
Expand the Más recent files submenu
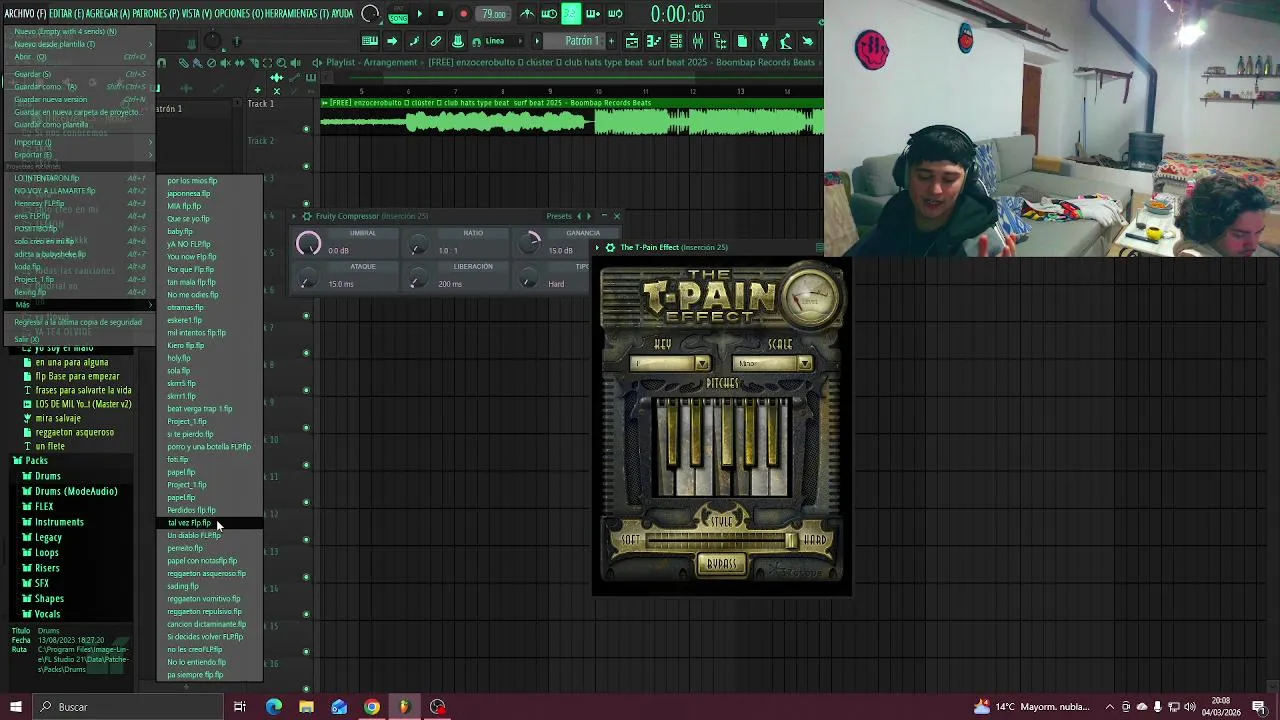(80, 304)
